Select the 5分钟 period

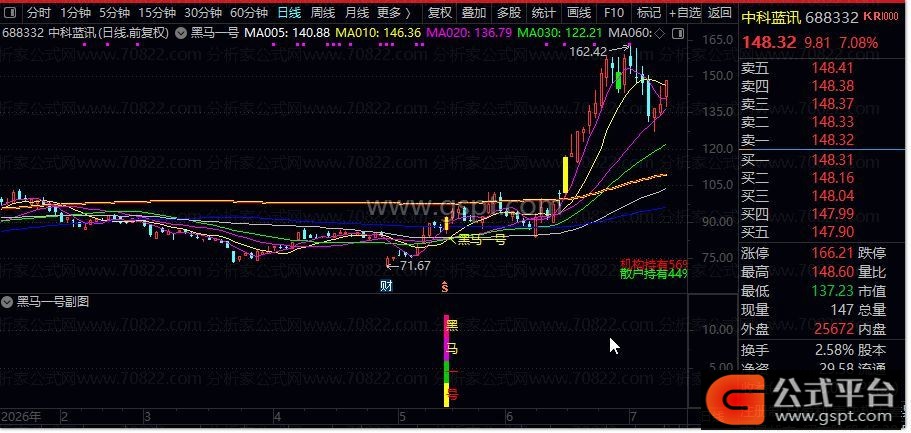point(113,13)
